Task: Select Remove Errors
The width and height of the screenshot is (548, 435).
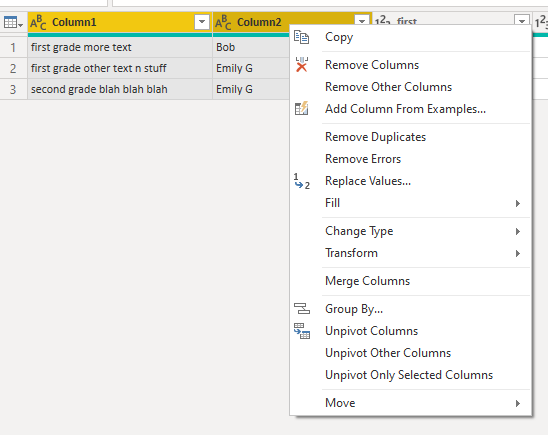Action: (411, 159)
